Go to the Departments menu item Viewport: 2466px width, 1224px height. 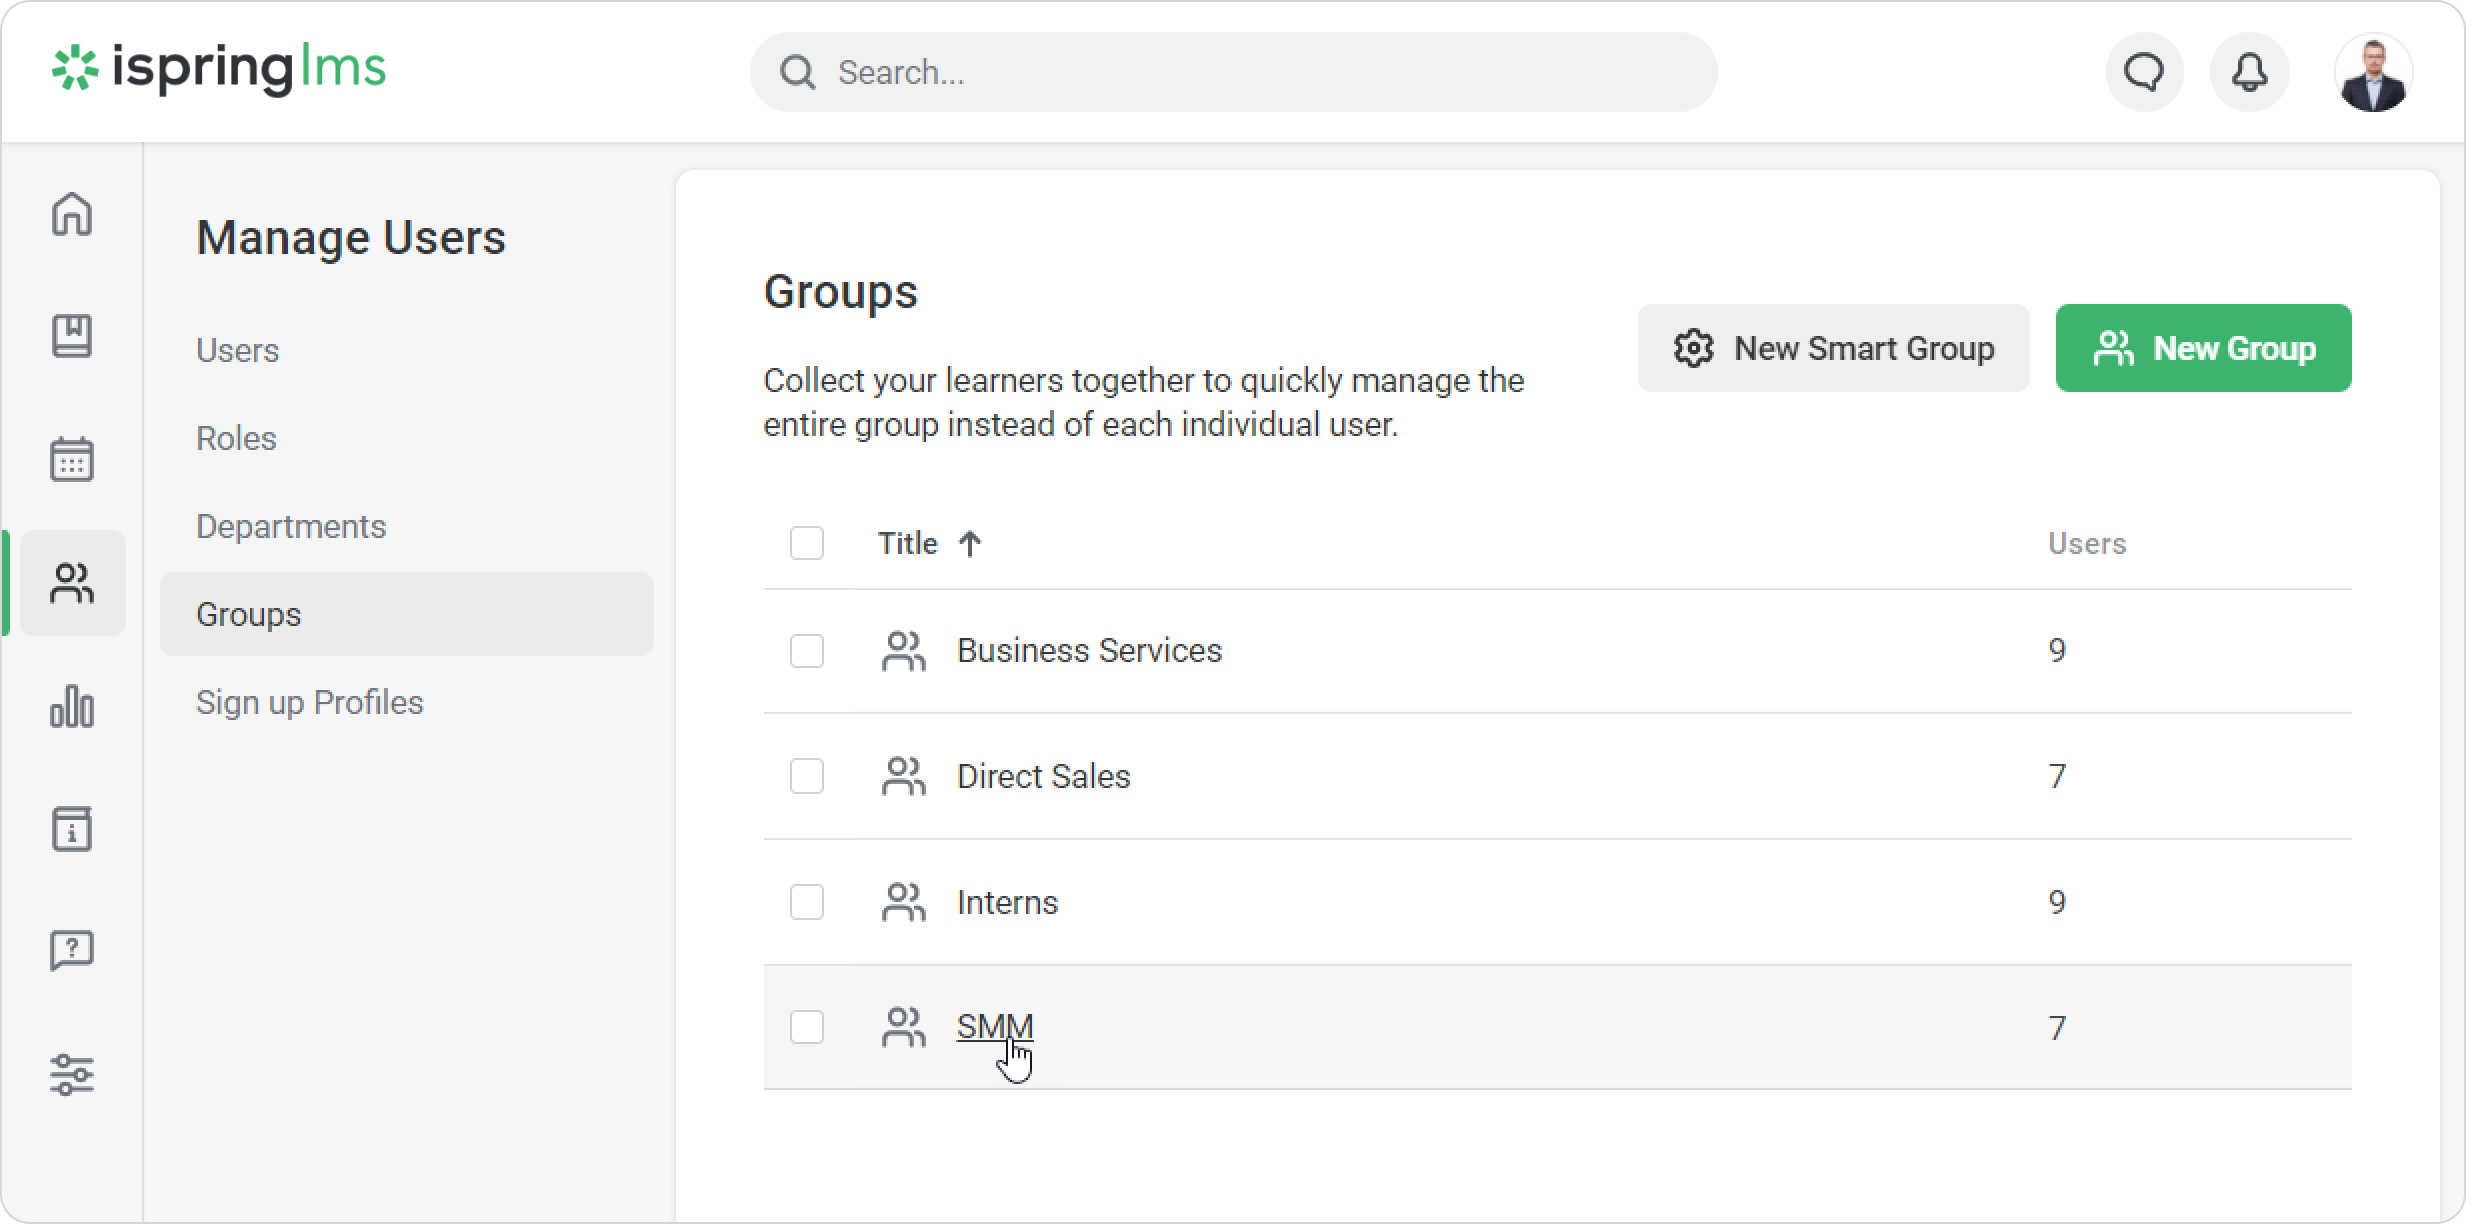[x=291, y=526]
